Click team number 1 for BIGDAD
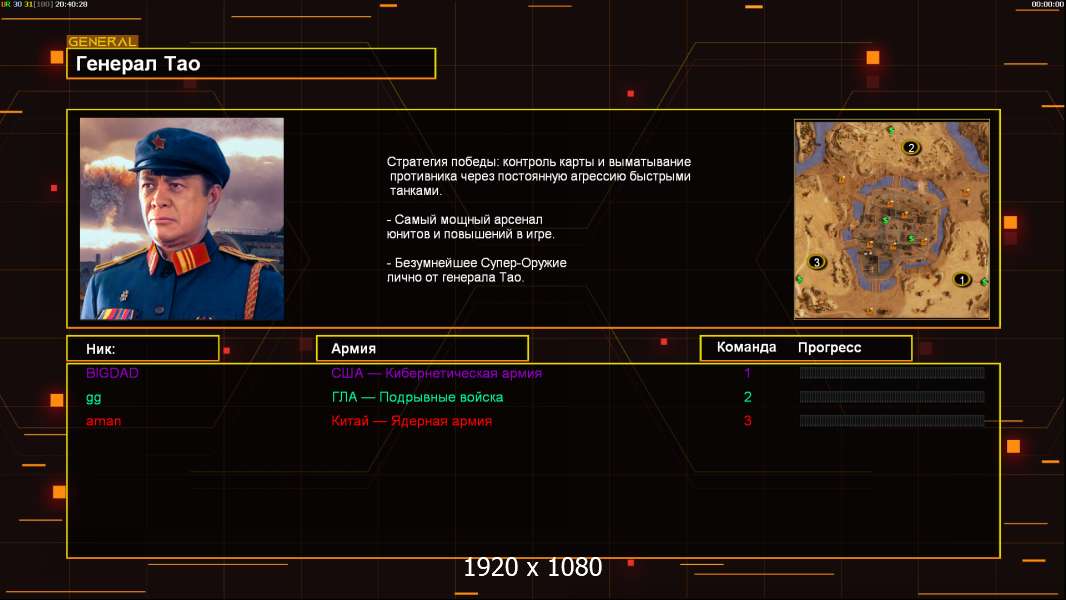The height and width of the screenshot is (600, 1066). (747, 373)
